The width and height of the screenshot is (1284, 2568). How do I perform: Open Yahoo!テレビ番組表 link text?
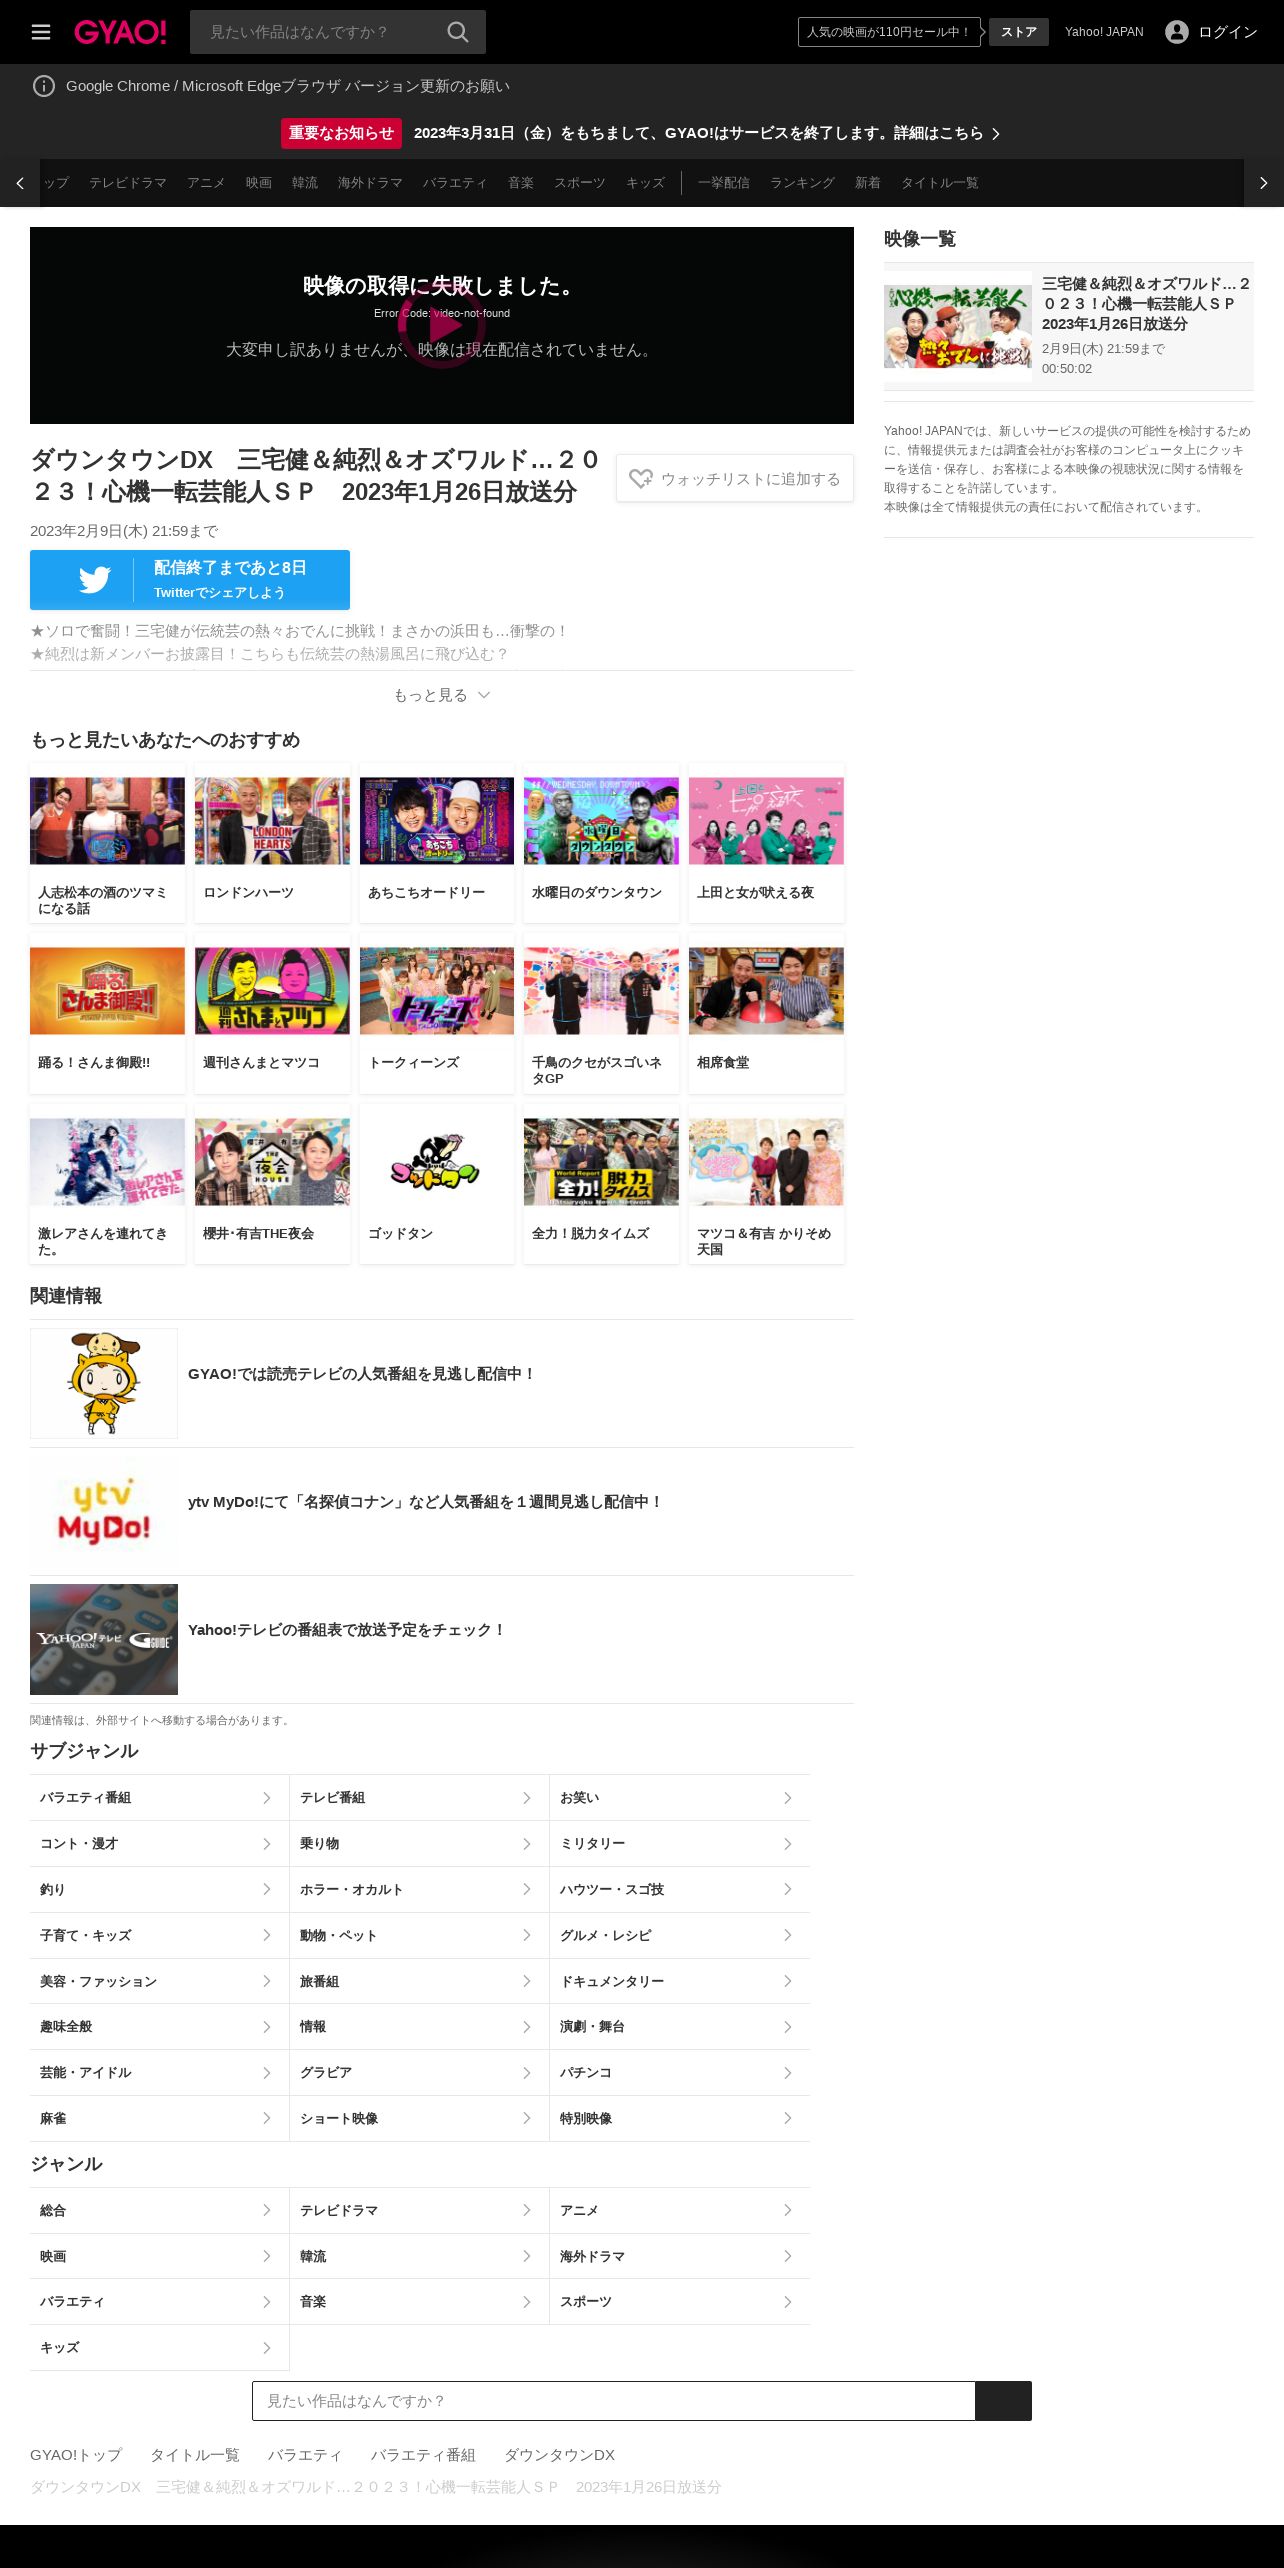tap(347, 1630)
